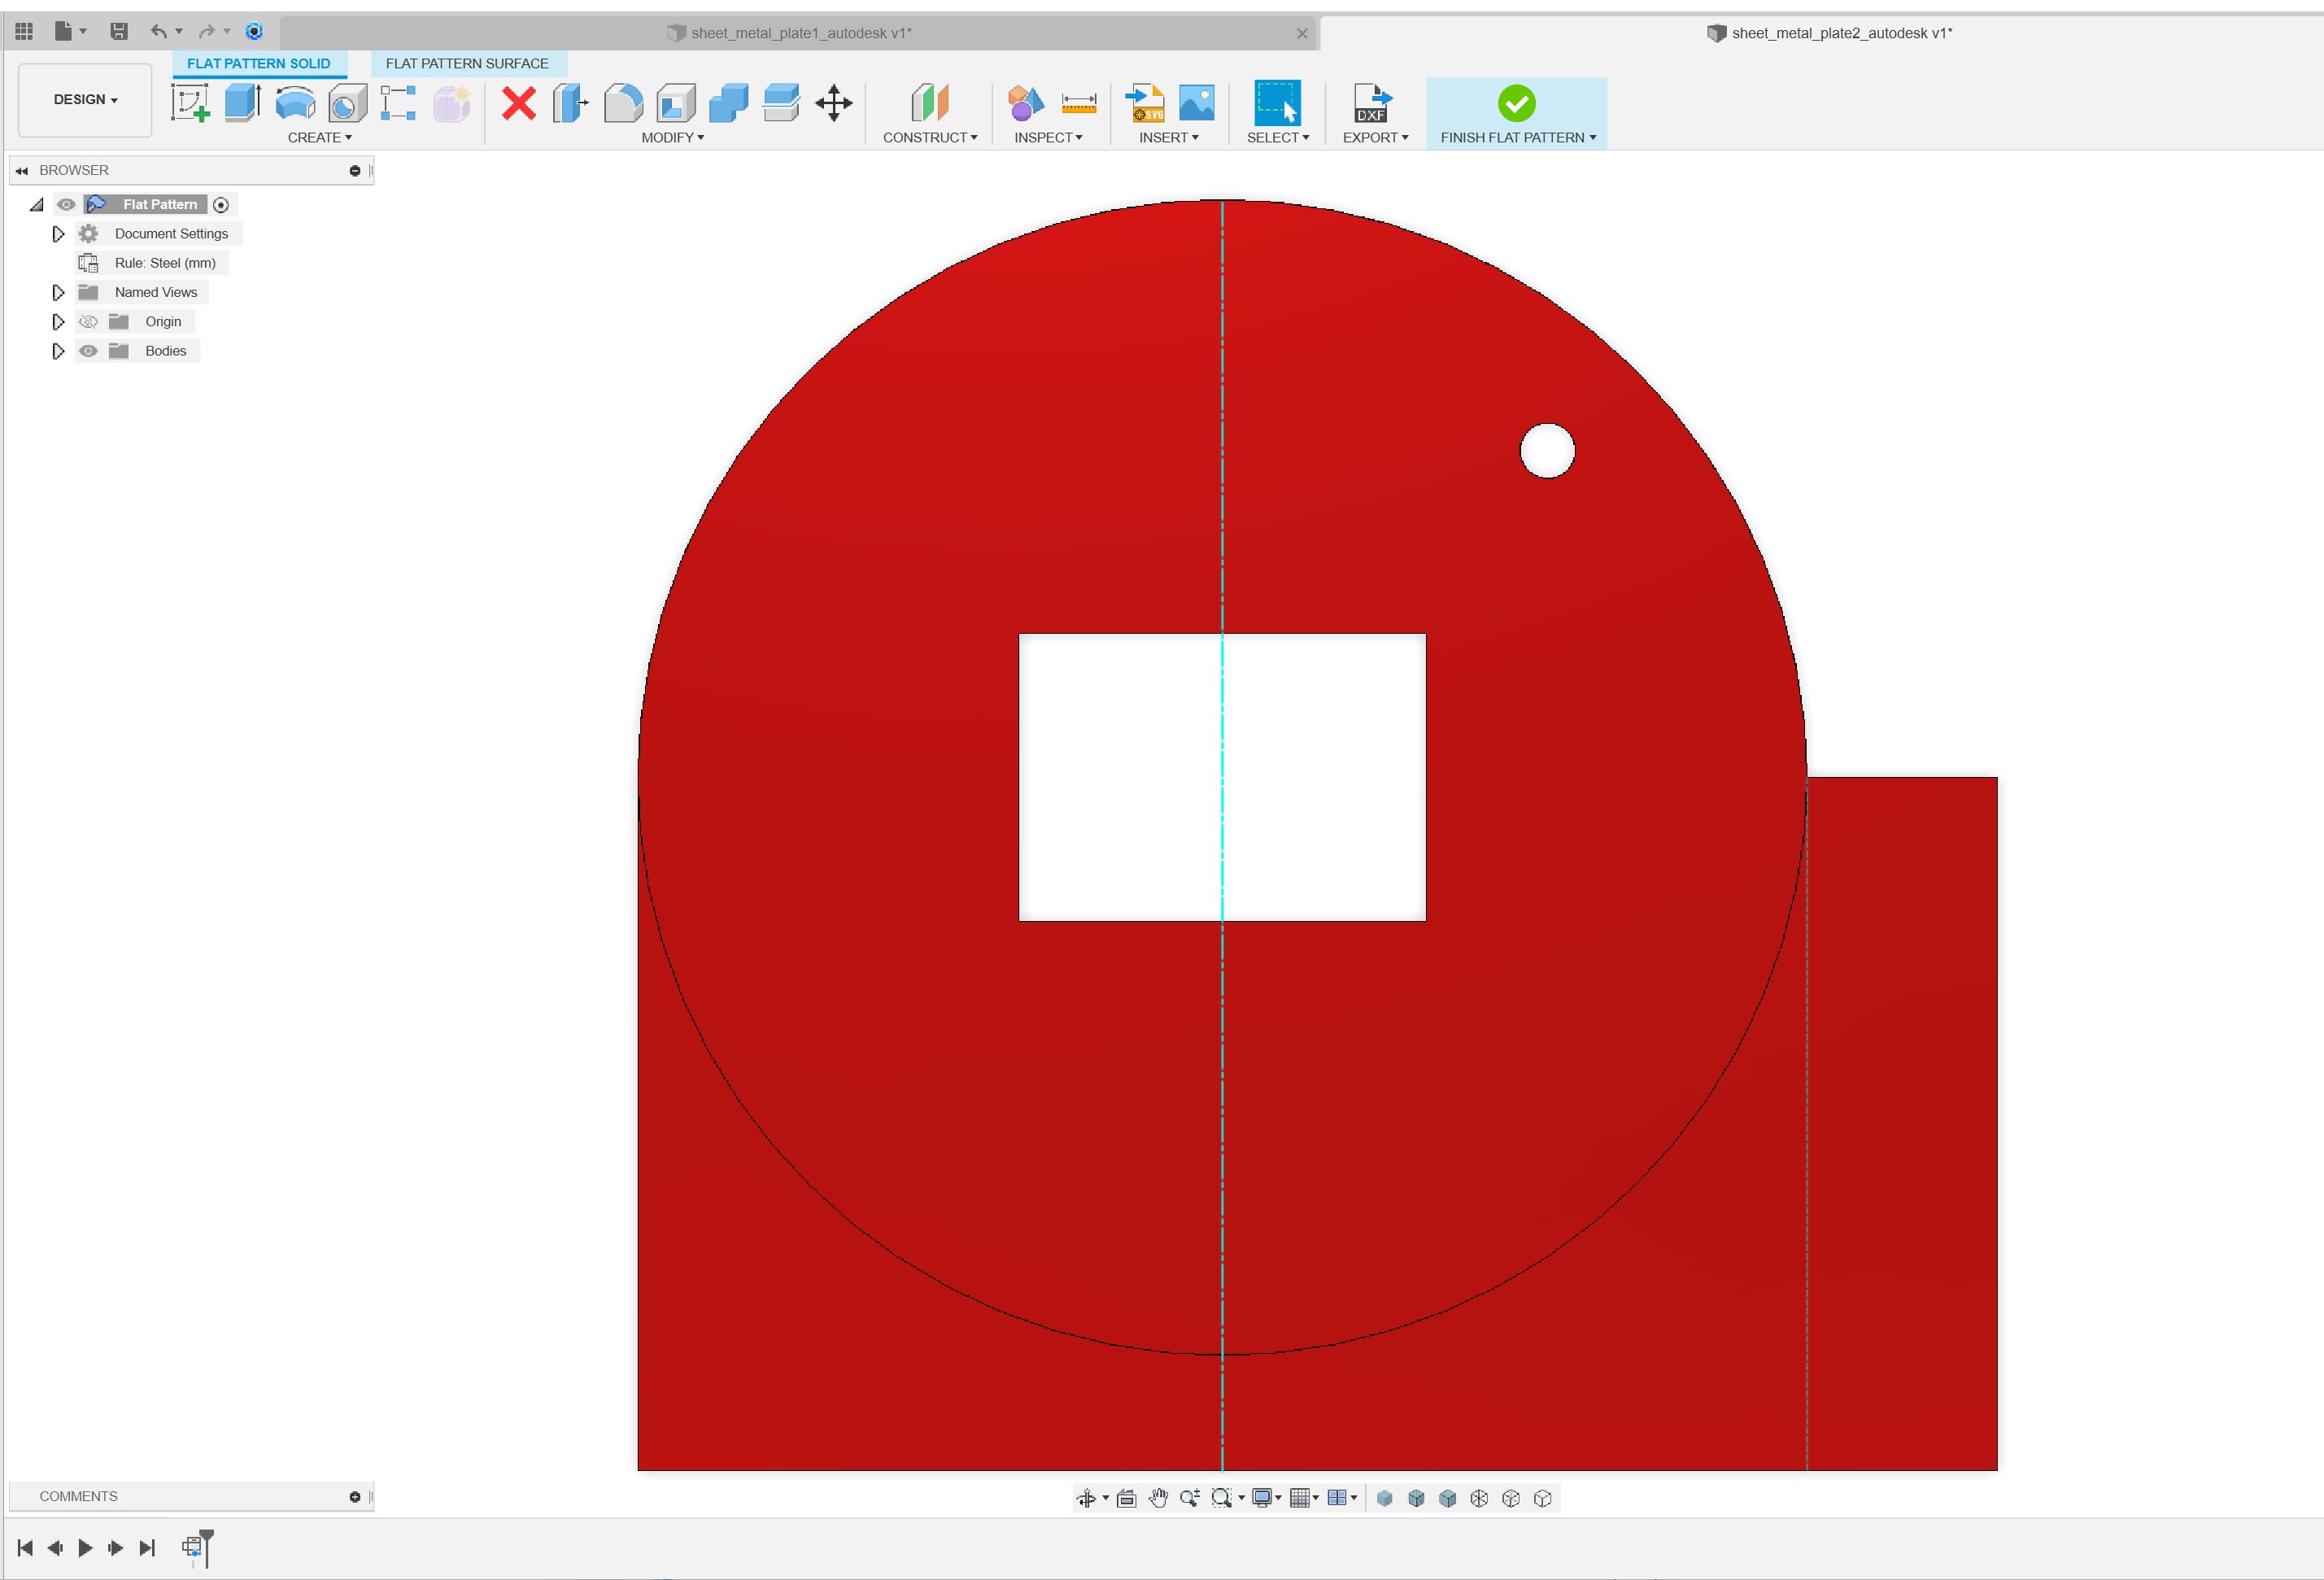Open the sheet_metal_plate2_autodesk v1 document tab
This screenshot has height=1580, width=2324.
click(1830, 32)
